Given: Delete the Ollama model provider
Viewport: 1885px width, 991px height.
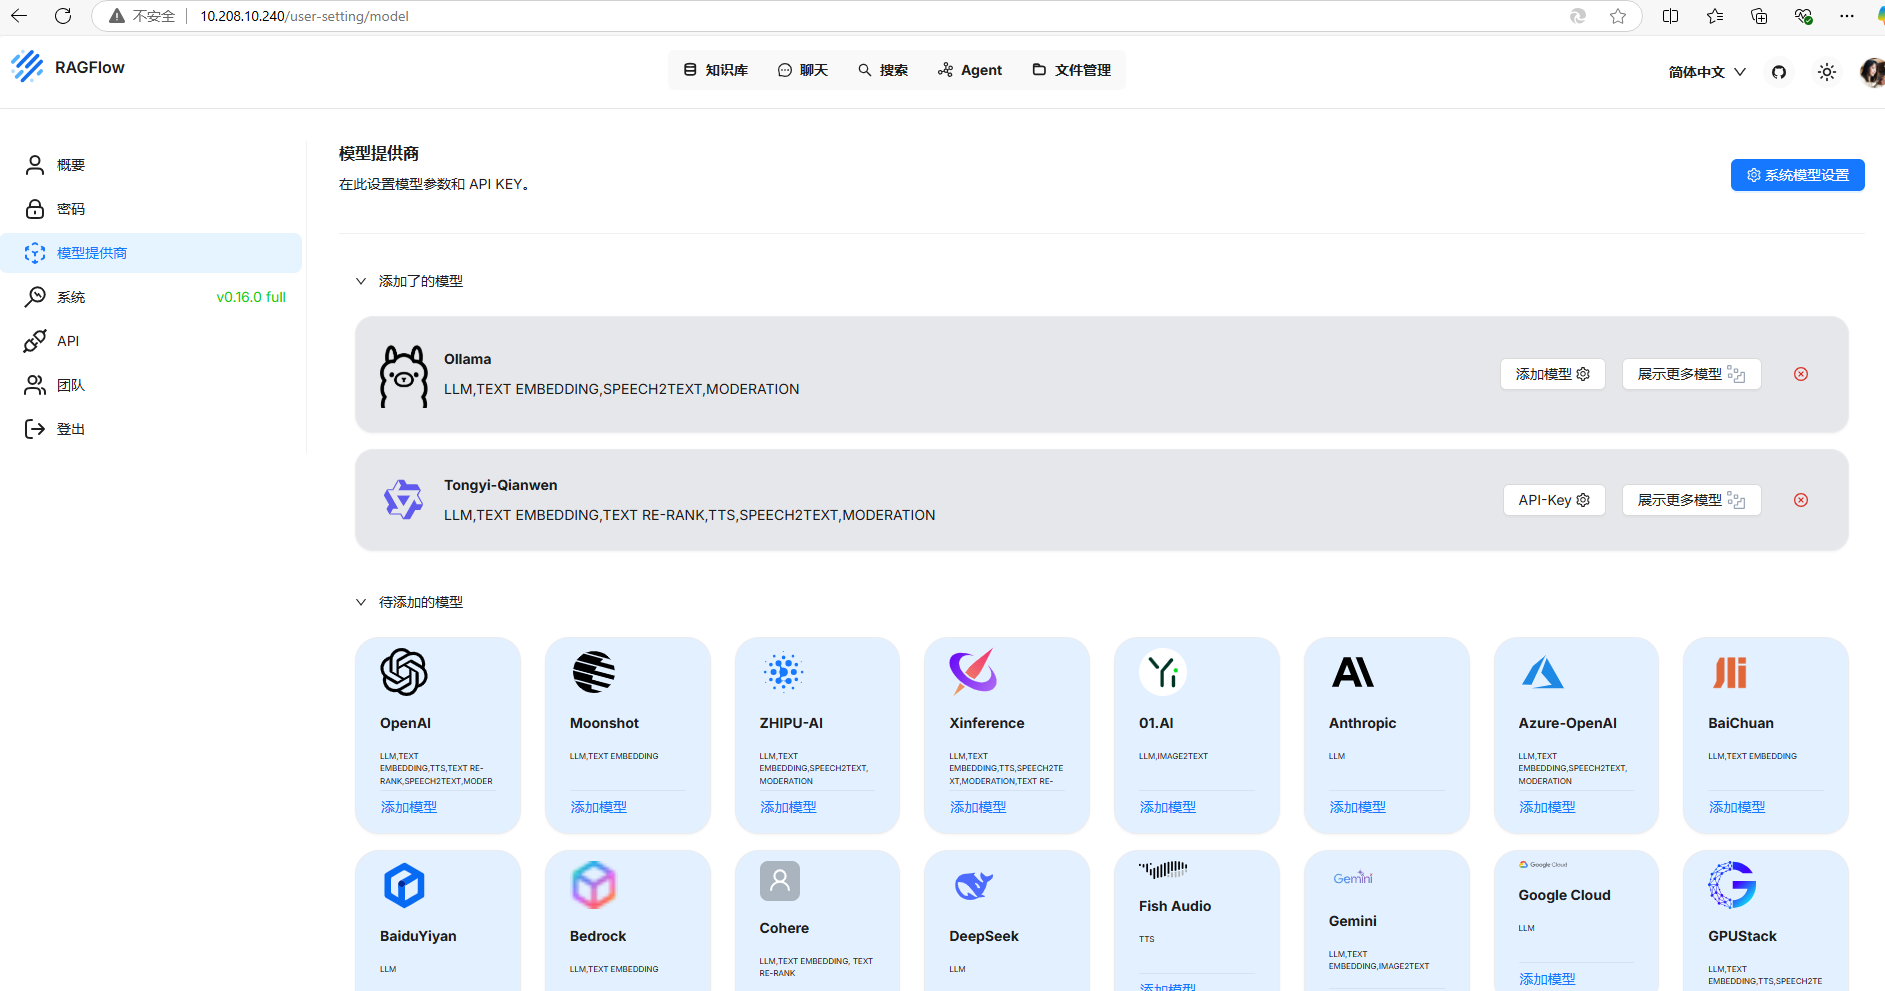Looking at the screenshot, I should [x=1800, y=374].
